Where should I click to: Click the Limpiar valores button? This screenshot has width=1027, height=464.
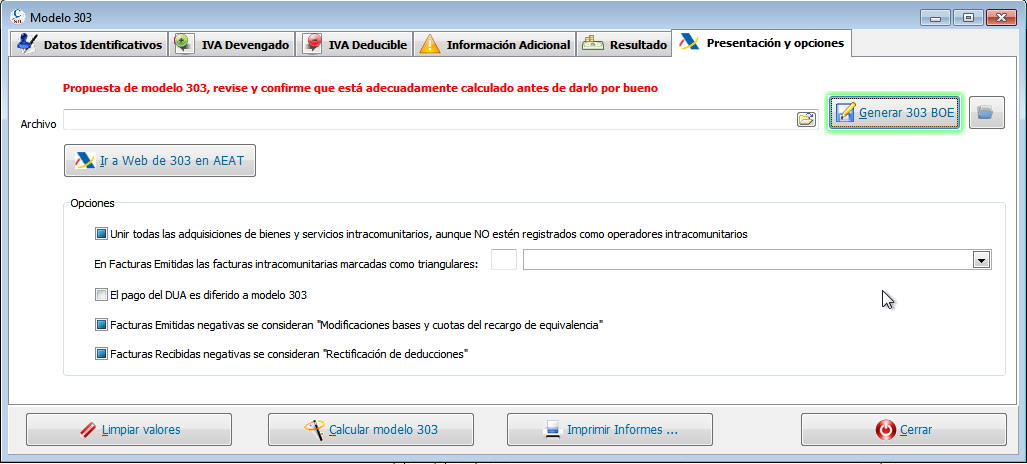[x=129, y=430]
